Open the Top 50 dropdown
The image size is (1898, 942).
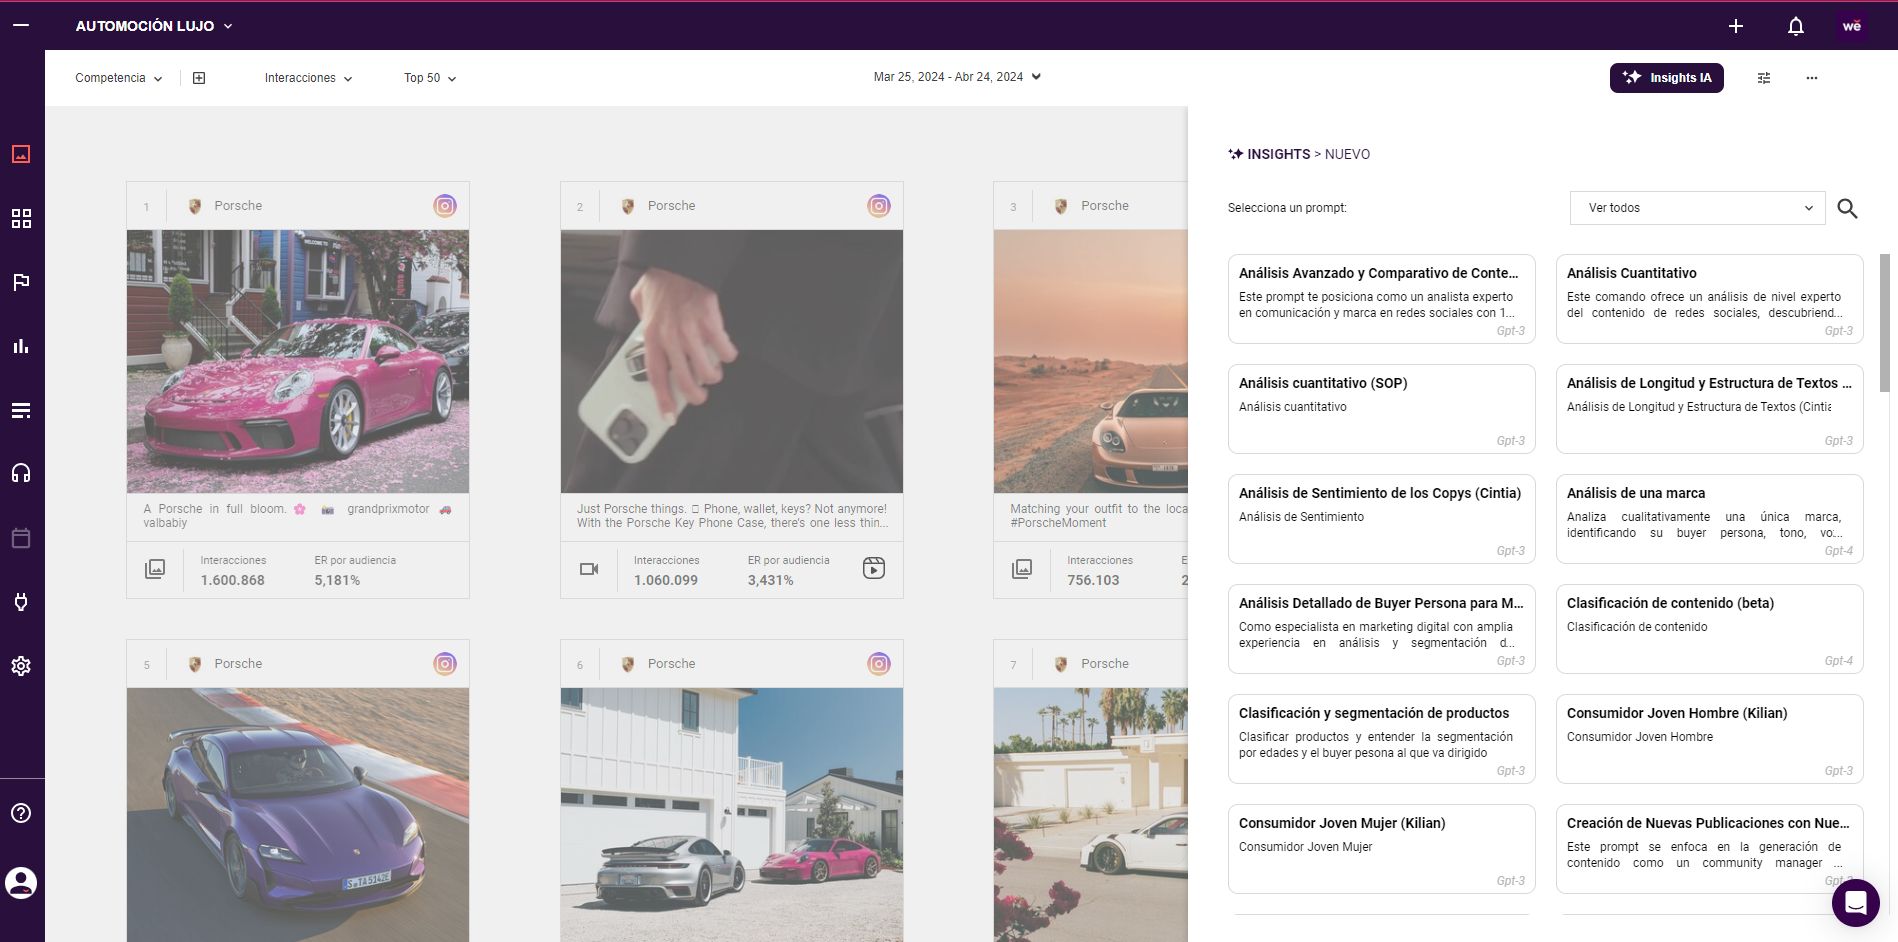click(x=429, y=77)
